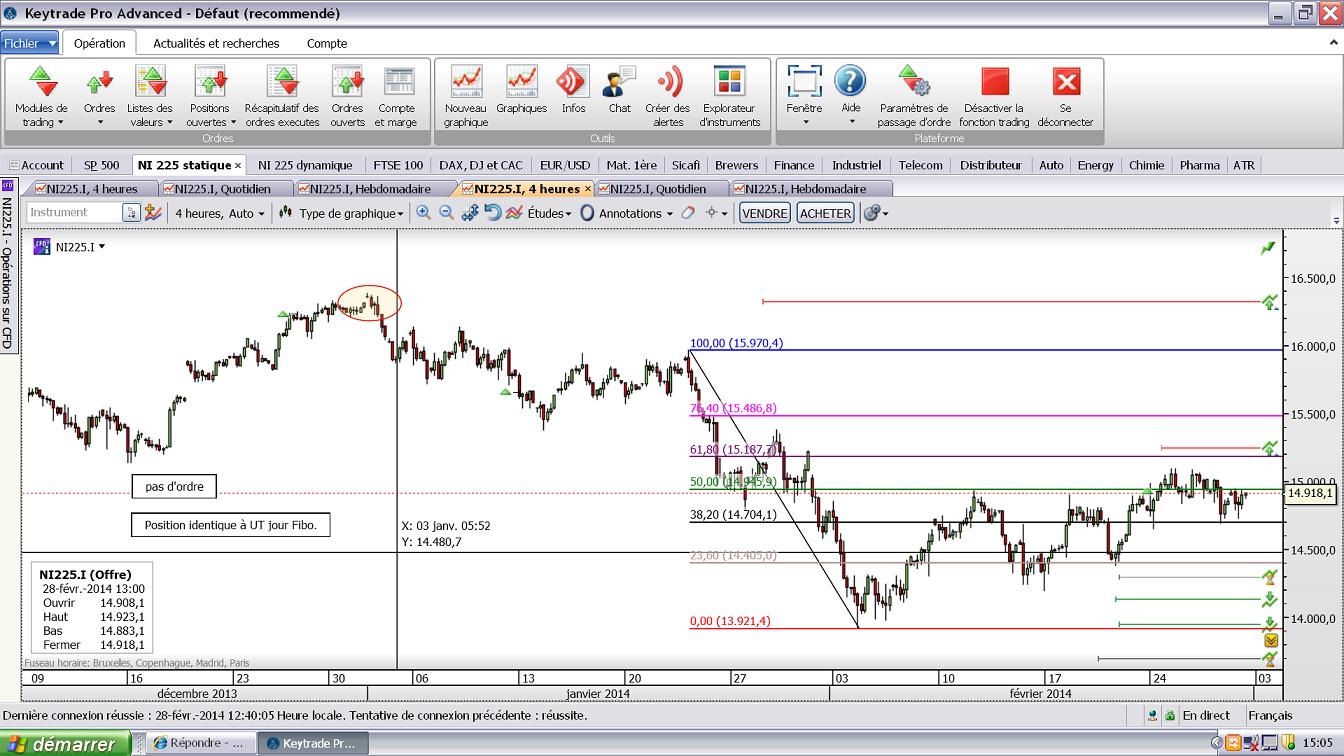Launch the Chat tool
Viewport: 1344px width, 756px height.
coord(620,90)
